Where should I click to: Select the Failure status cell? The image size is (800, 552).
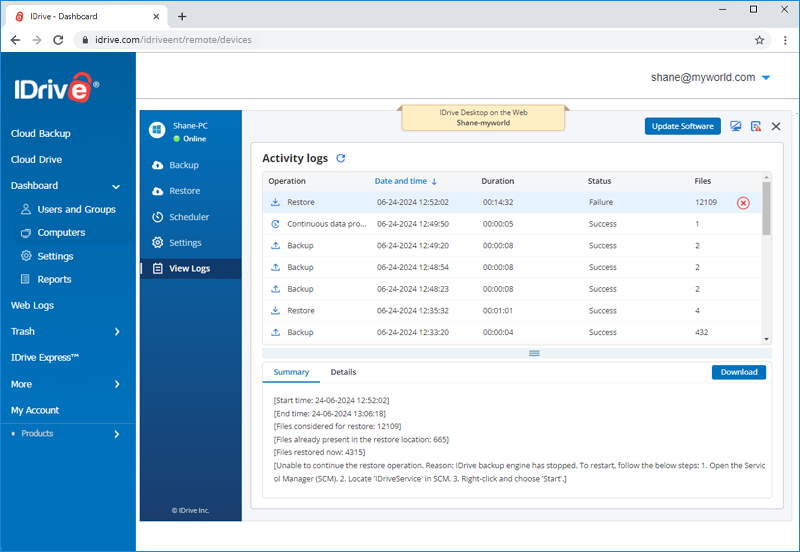(601, 202)
